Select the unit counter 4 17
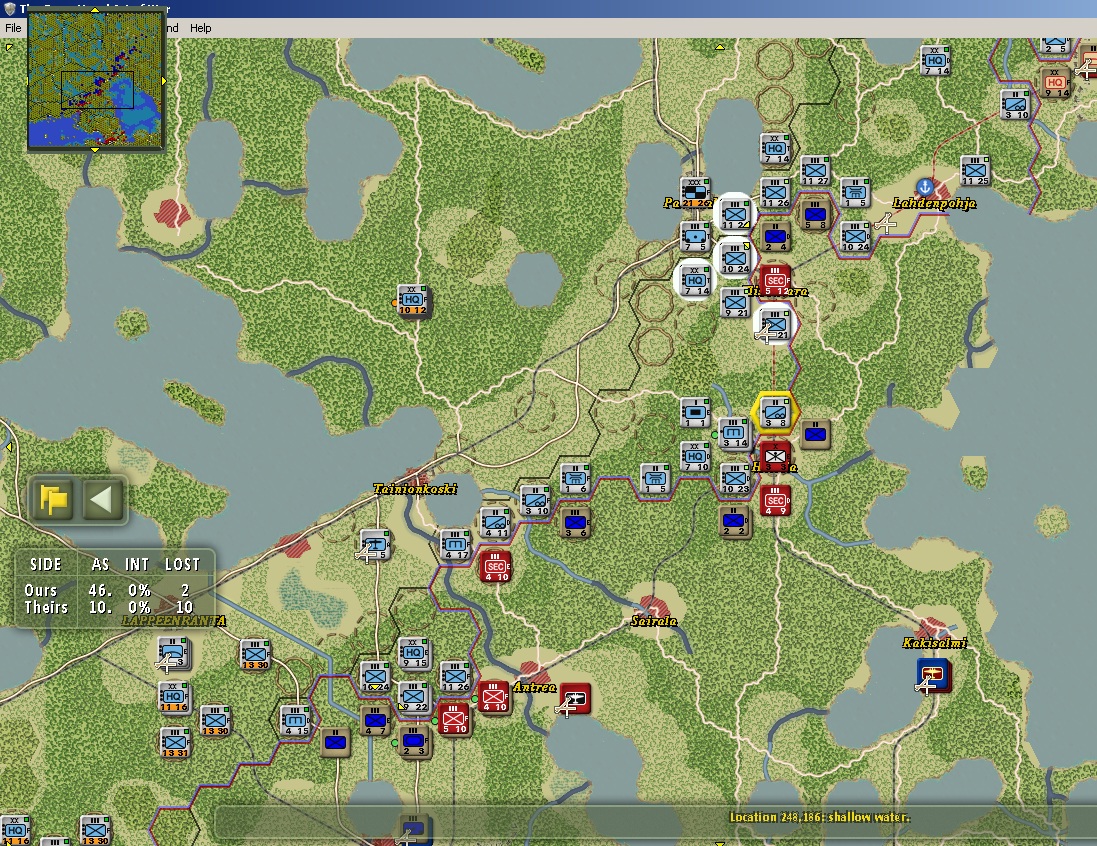The height and width of the screenshot is (846, 1097). [455, 545]
